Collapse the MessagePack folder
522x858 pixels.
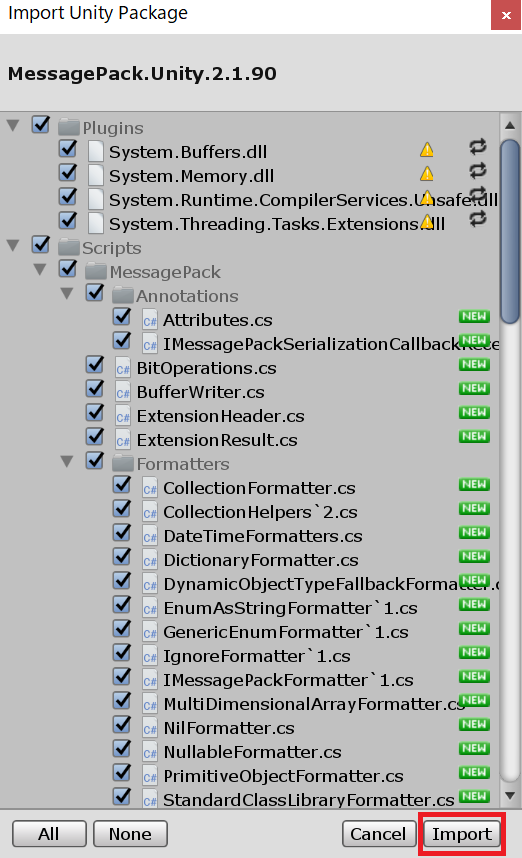[x=40, y=270]
